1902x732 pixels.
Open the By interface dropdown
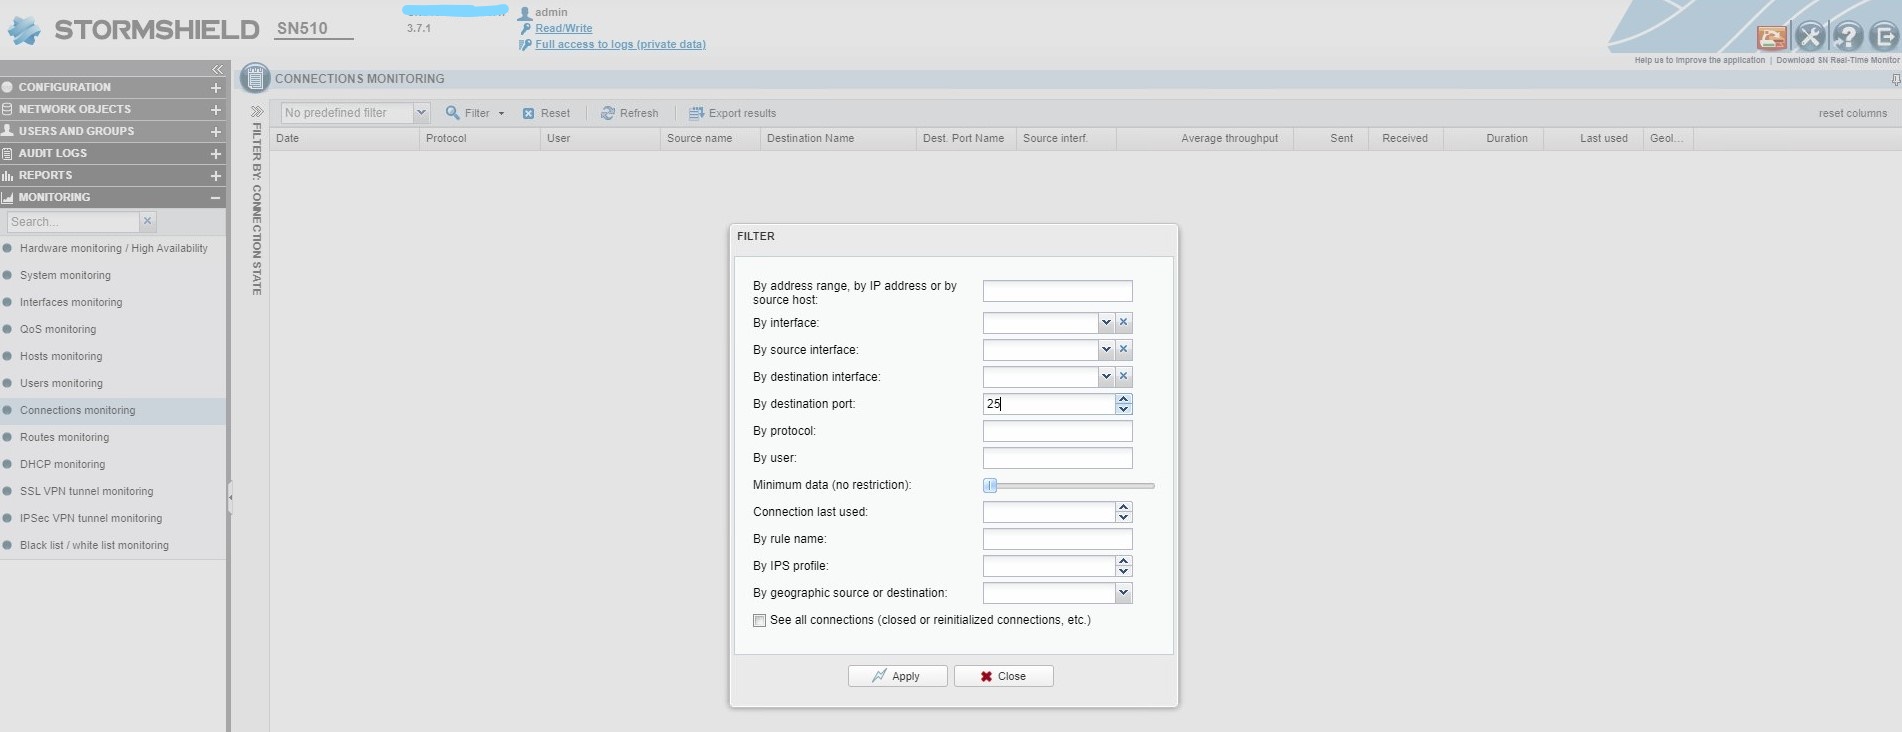[x=1106, y=323]
